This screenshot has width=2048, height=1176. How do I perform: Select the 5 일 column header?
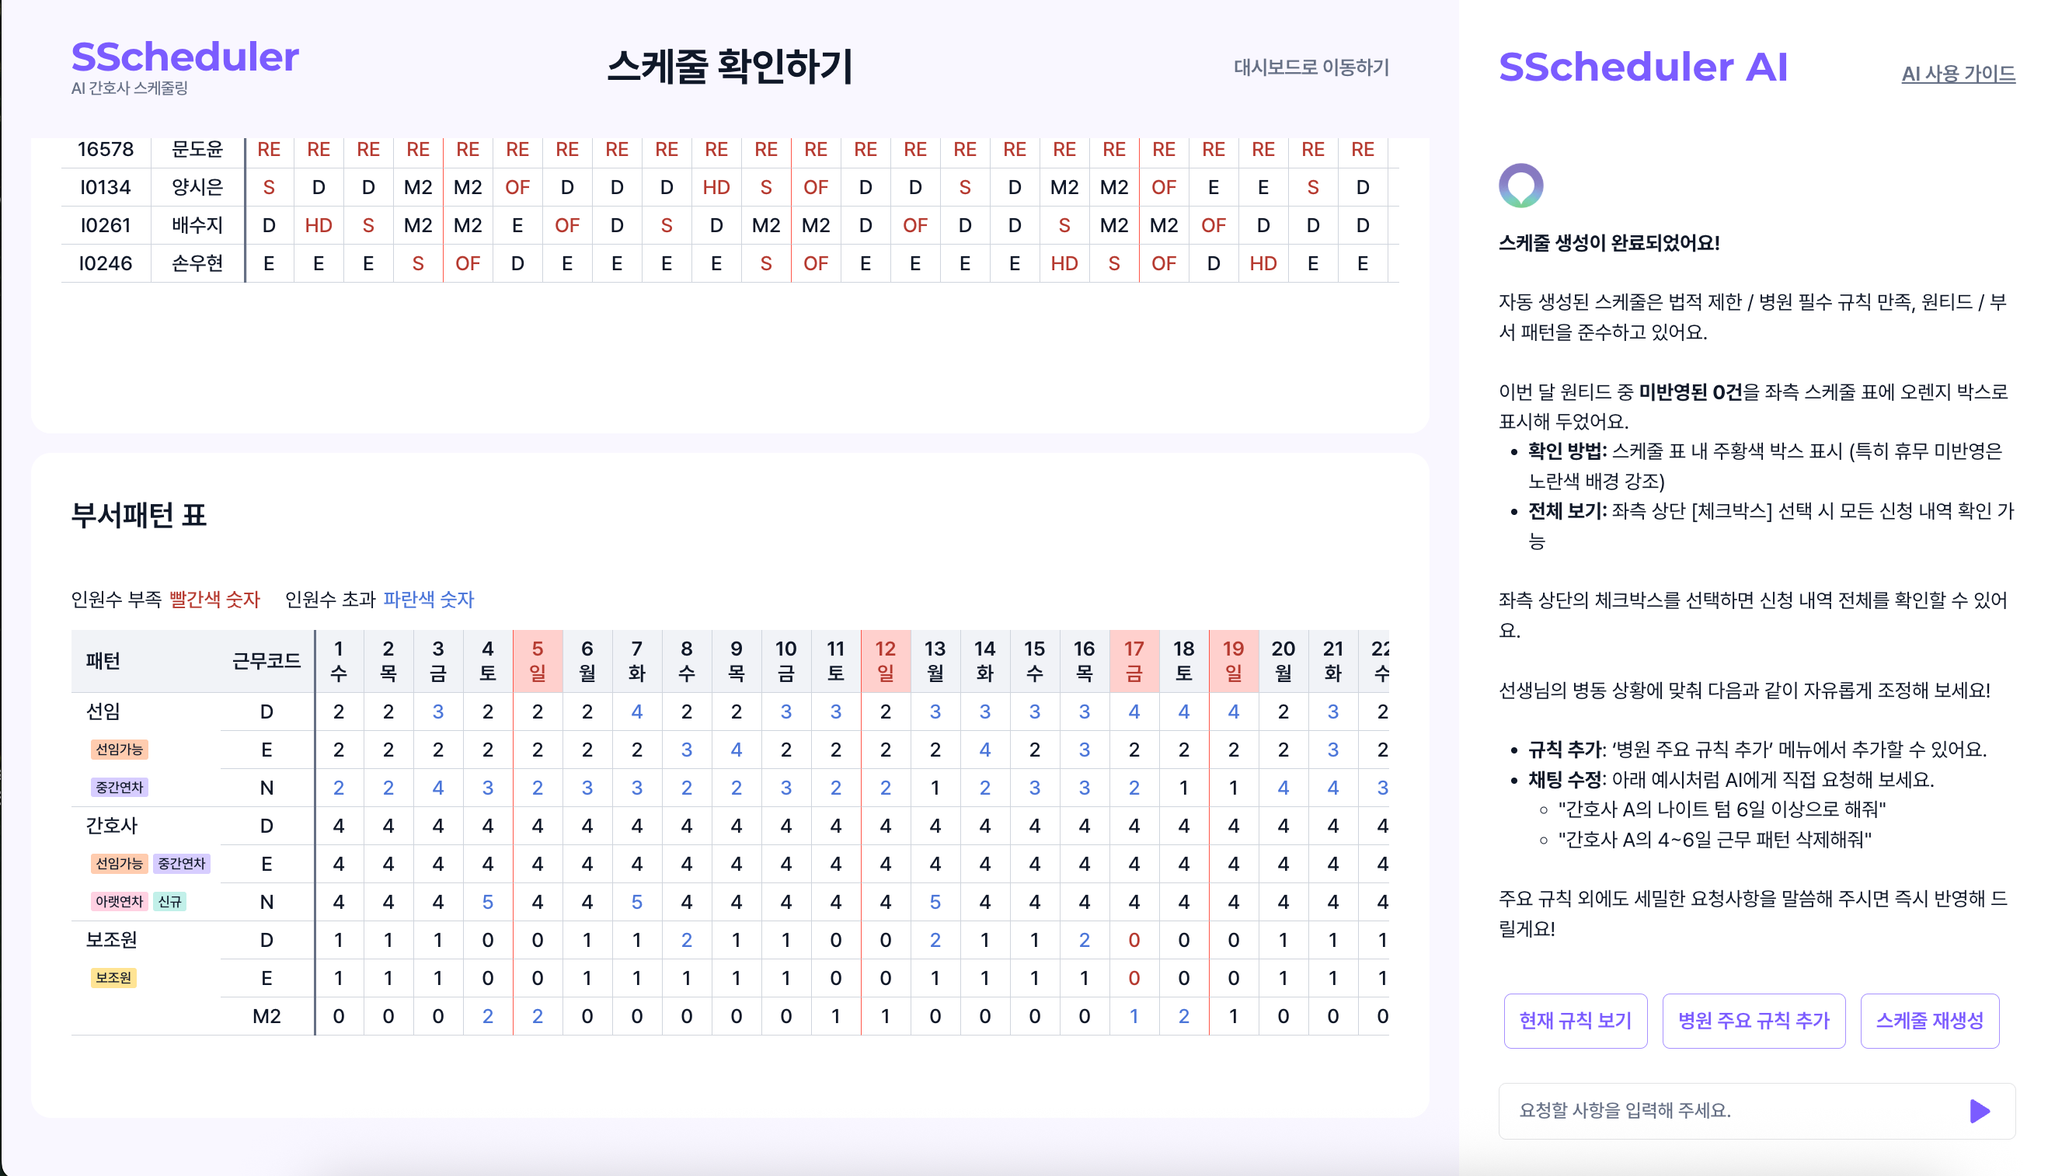click(x=538, y=661)
